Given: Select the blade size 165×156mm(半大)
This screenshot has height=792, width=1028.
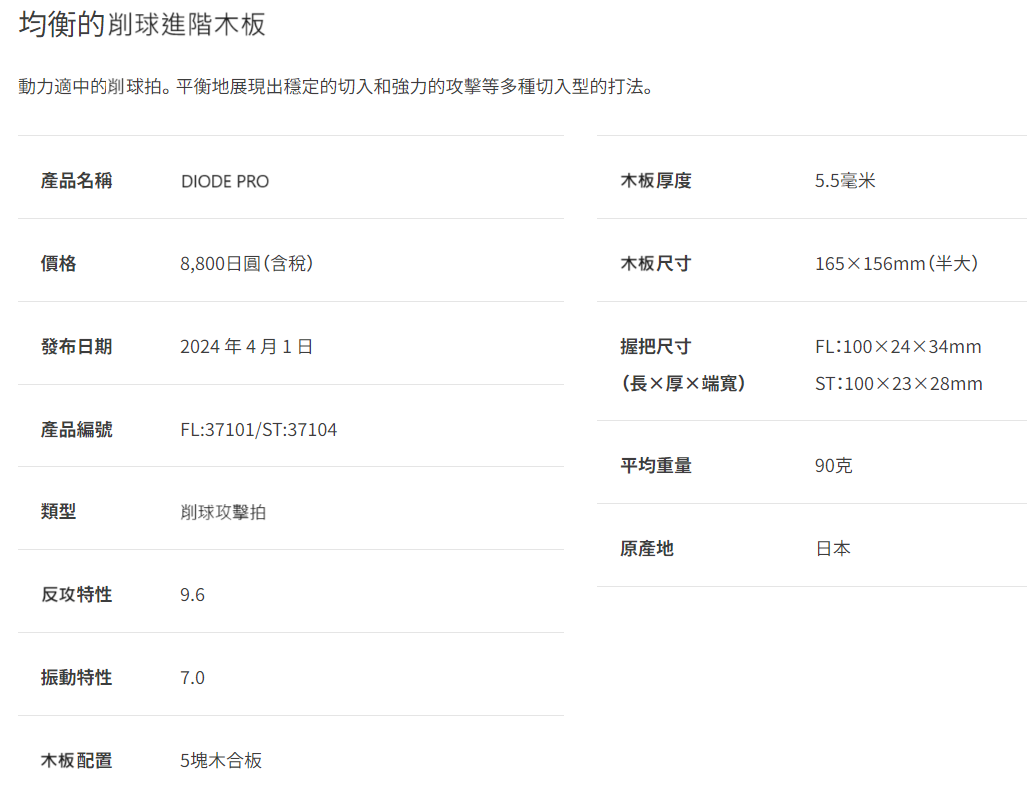Looking at the screenshot, I should [x=897, y=264].
